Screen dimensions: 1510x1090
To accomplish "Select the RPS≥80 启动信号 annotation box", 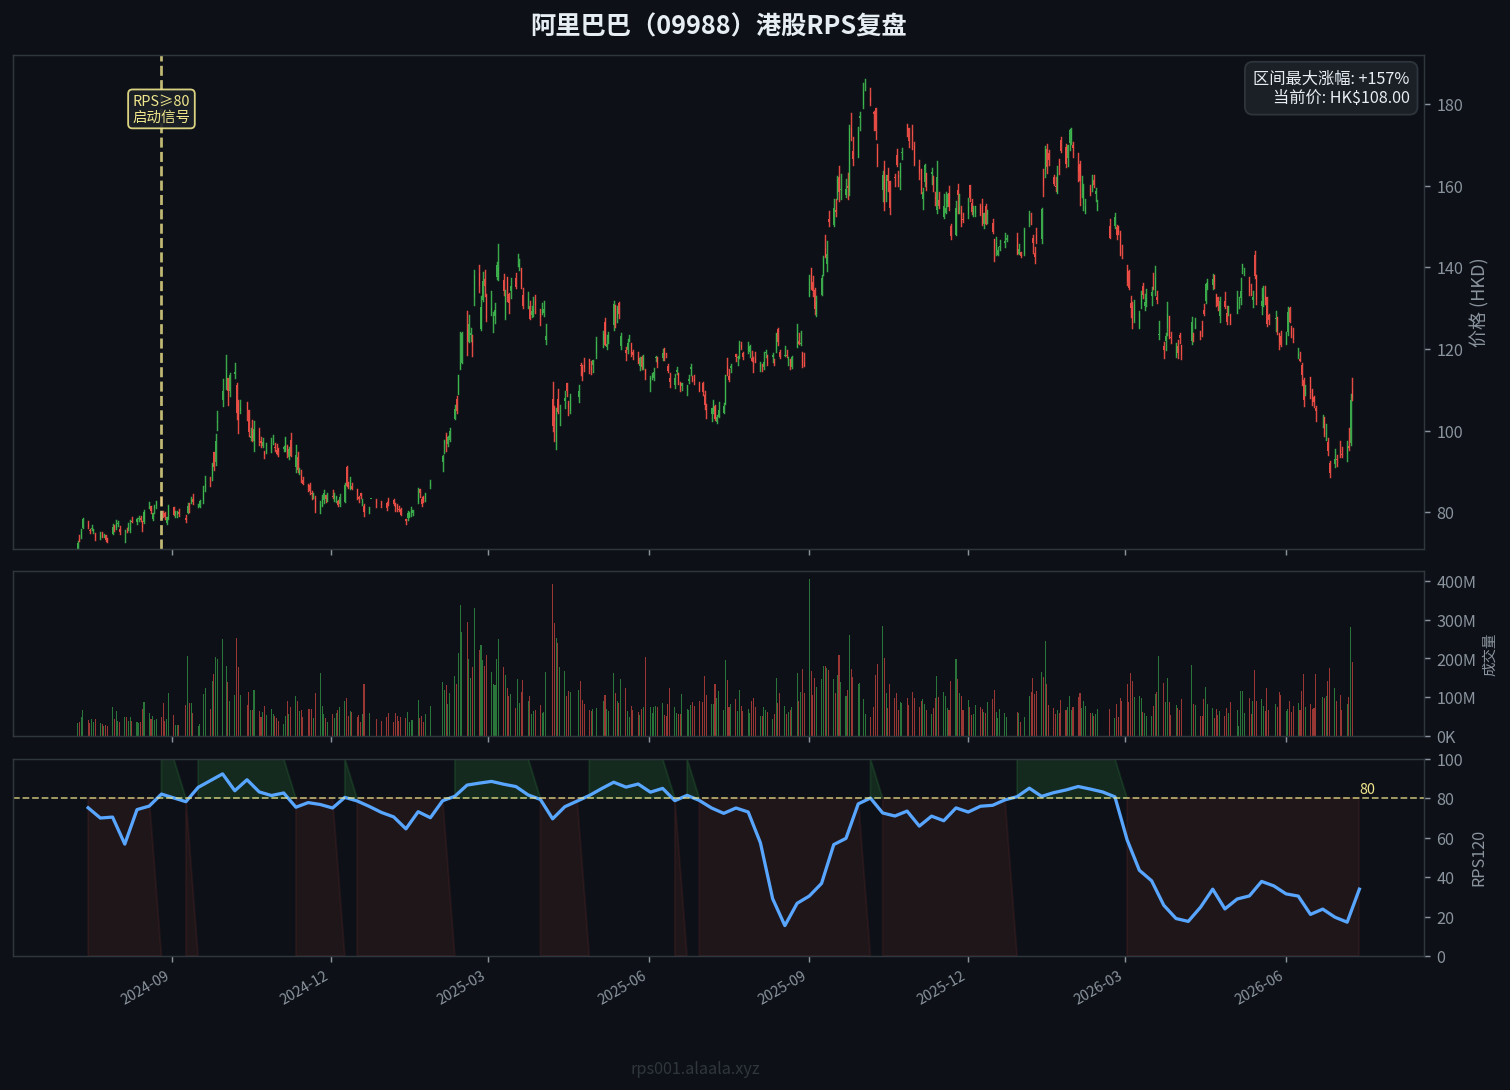I will coord(161,109).
